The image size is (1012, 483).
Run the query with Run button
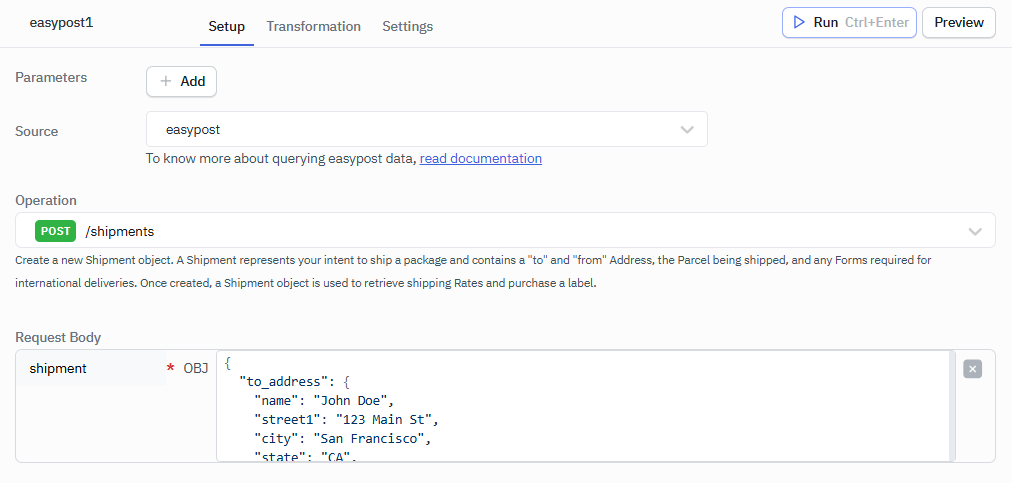pyautogui.click(x=849, y=23)
